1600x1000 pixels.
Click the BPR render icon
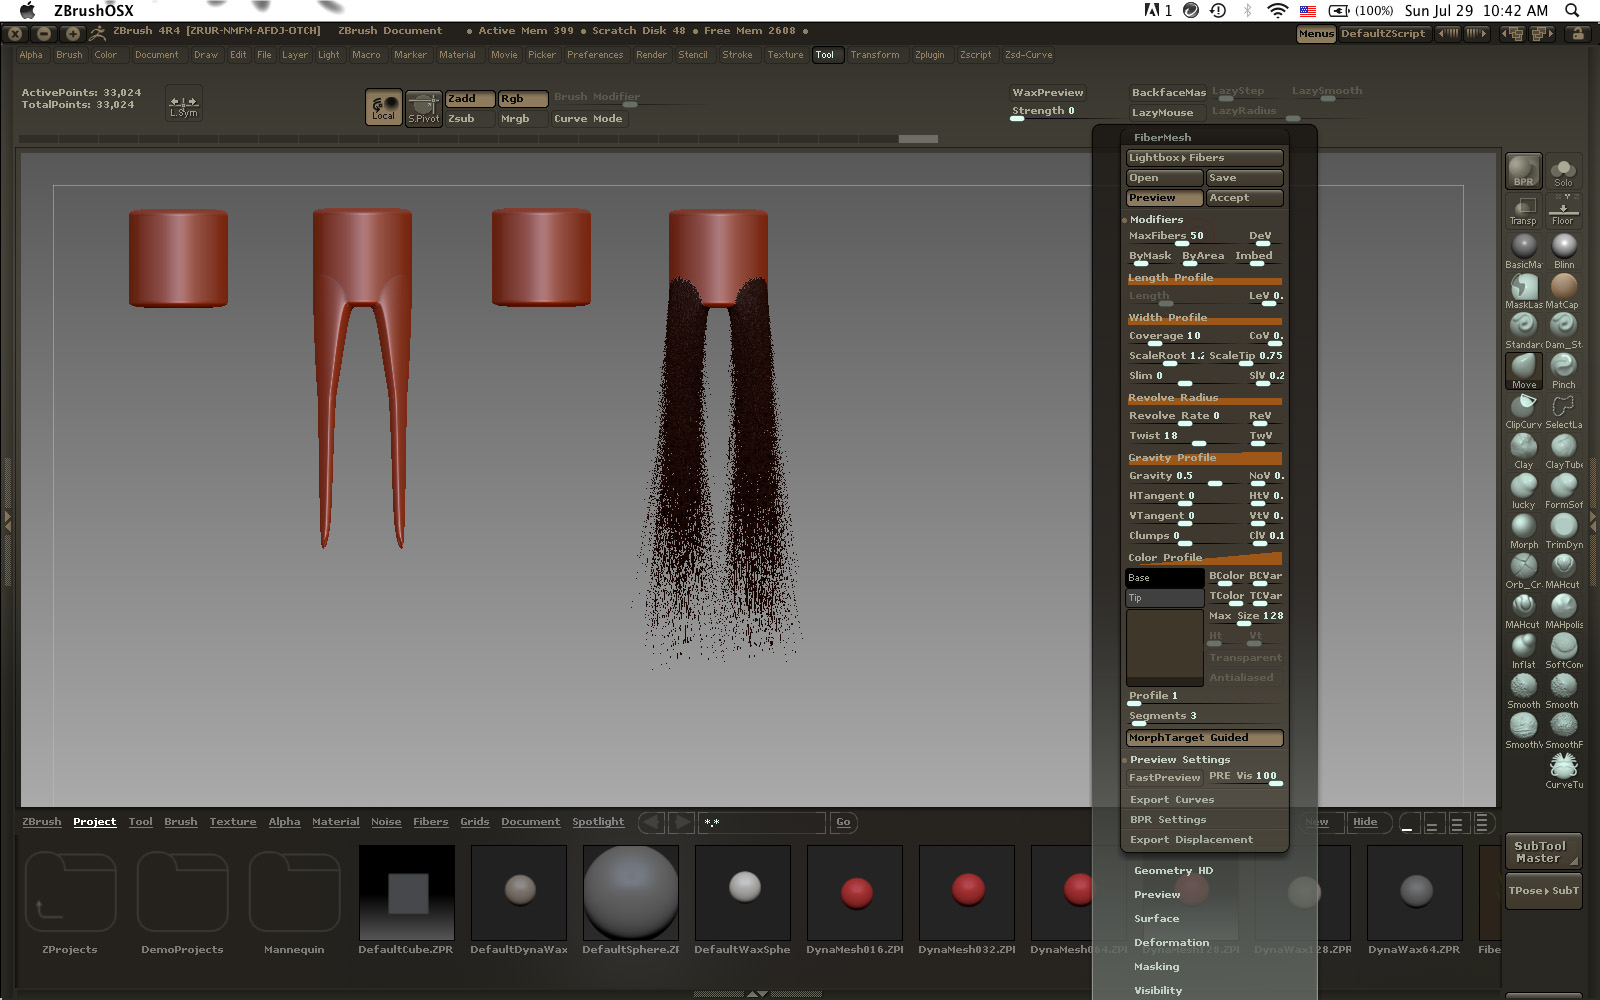pos(1523,171)
